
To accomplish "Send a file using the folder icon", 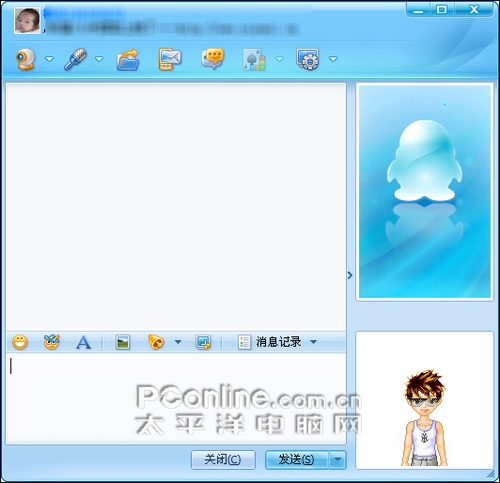I will [x=128, y=59].
